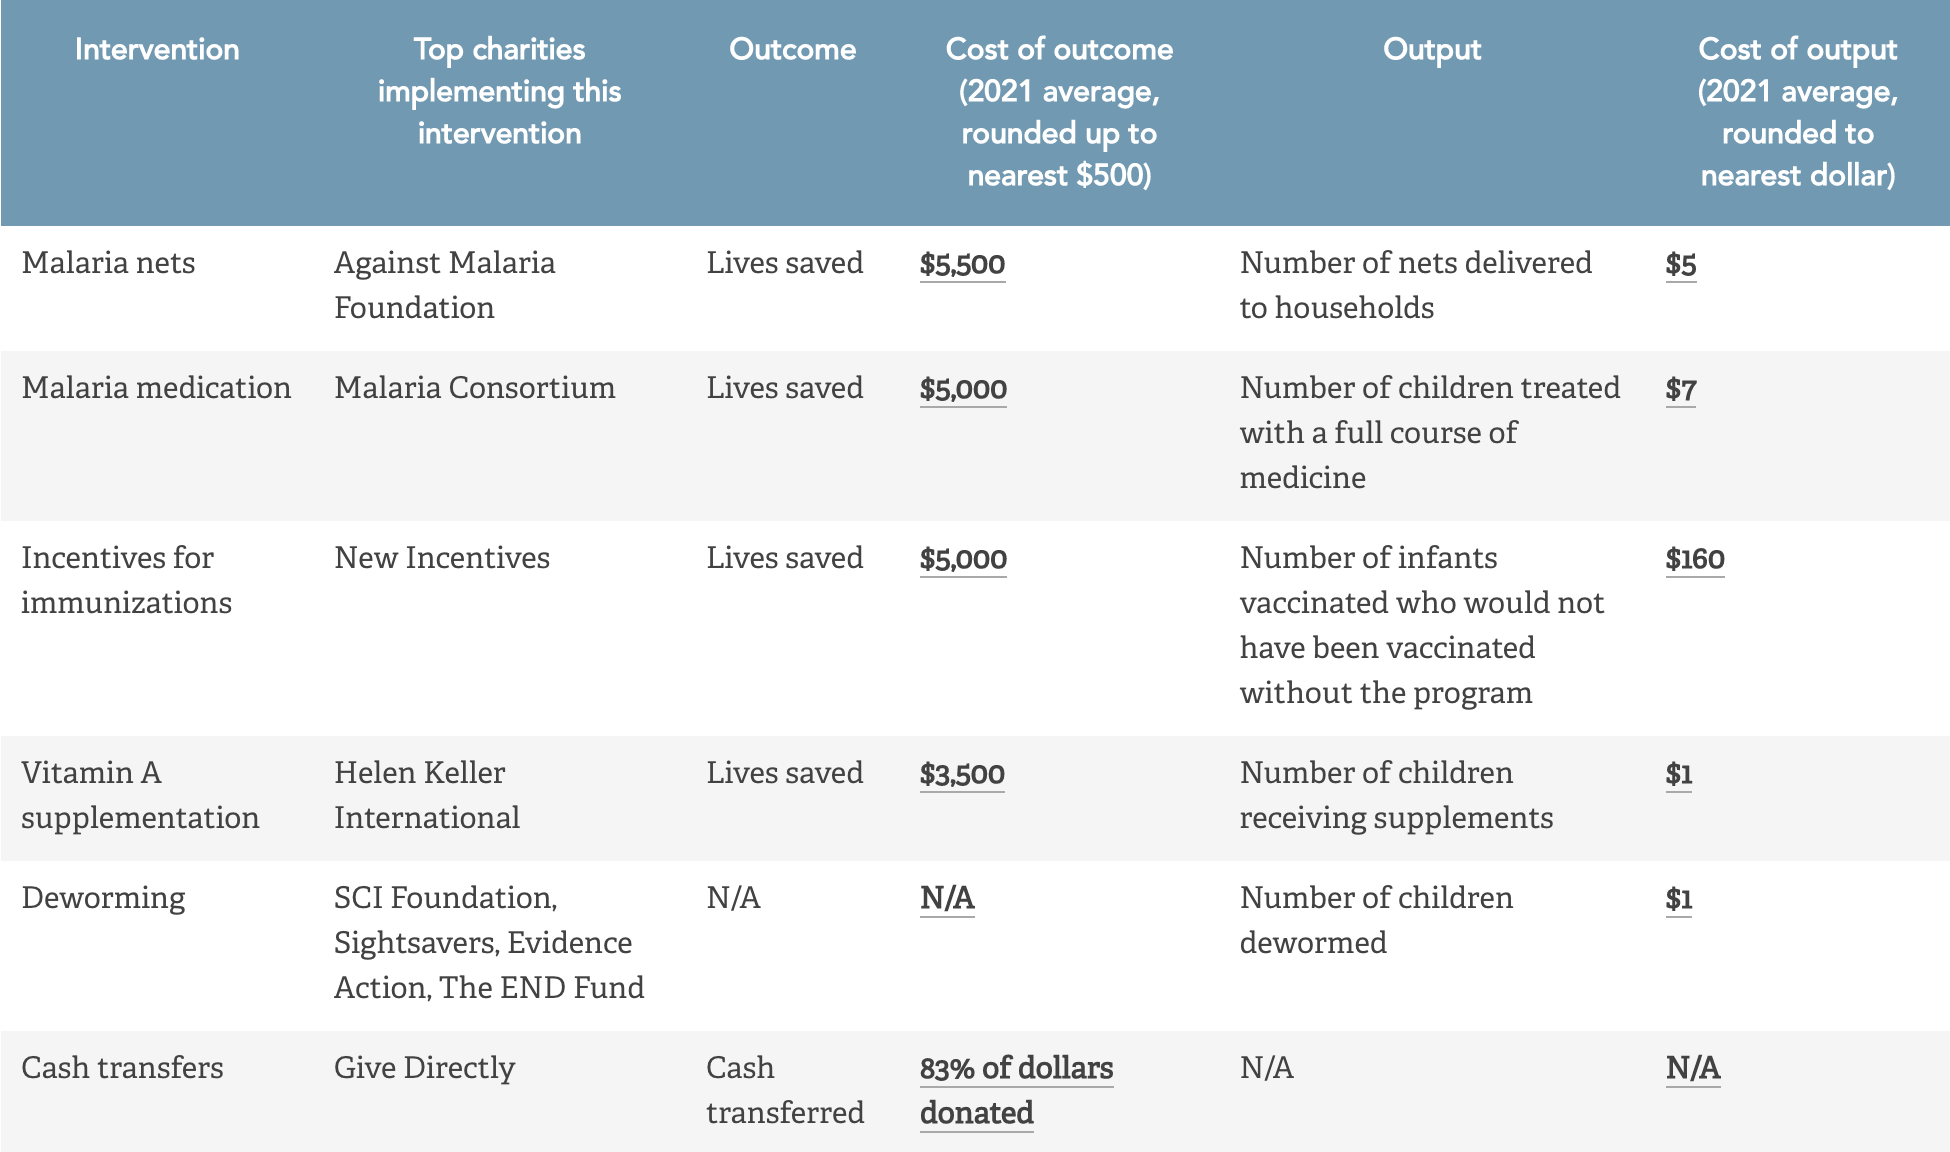Open the $7 cost per child treated link
The width and height of the screenshot is (1950, 1152).
coord(1680,389)
